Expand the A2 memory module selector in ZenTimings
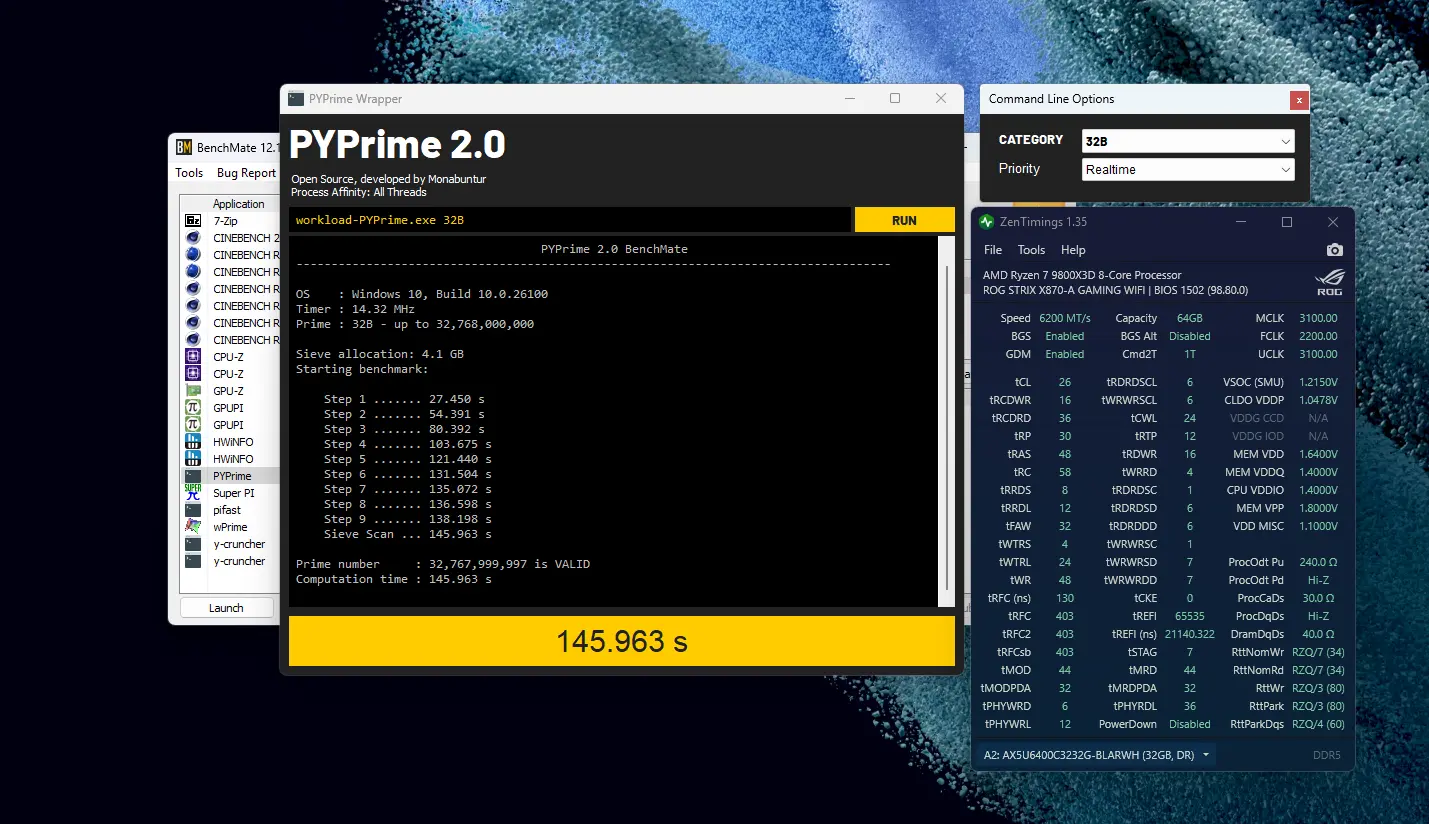Screen dimensions: 1429x824 pyautogui.click(x=1098, y=755)
